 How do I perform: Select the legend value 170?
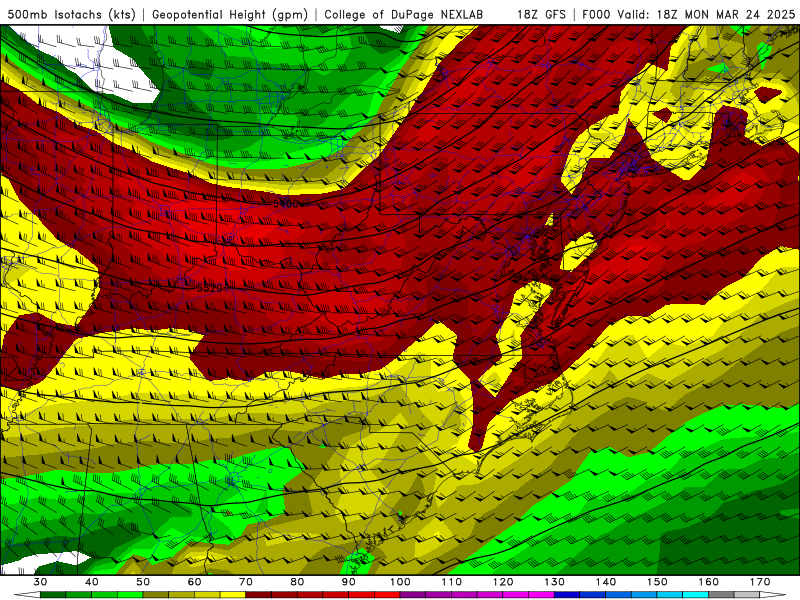click(x=760, y=582)
